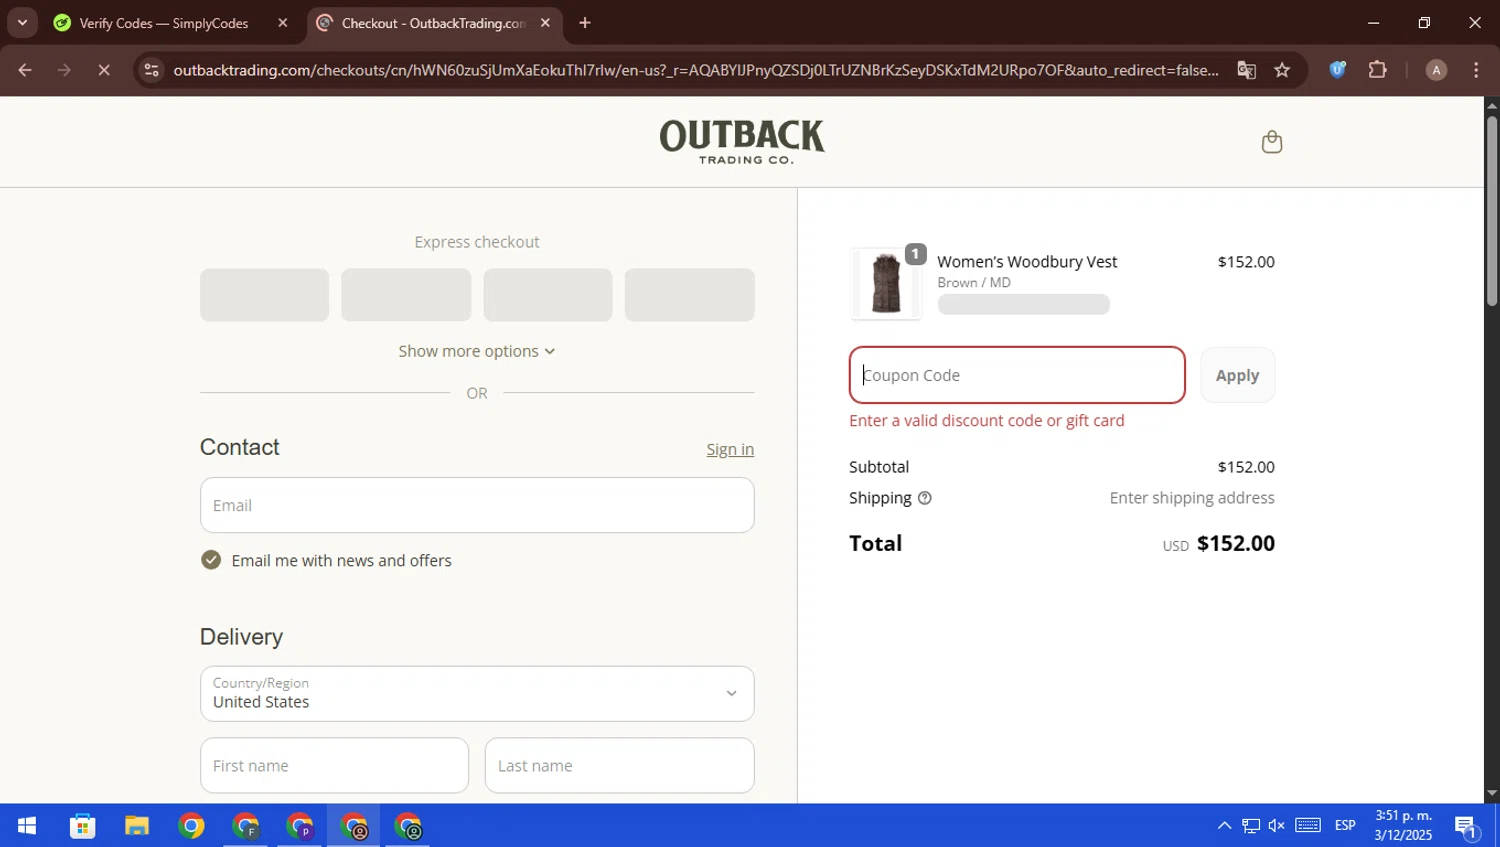Open Microsoft Store from taskbar
Screen dimensions: 1500x847
[82, 826]
